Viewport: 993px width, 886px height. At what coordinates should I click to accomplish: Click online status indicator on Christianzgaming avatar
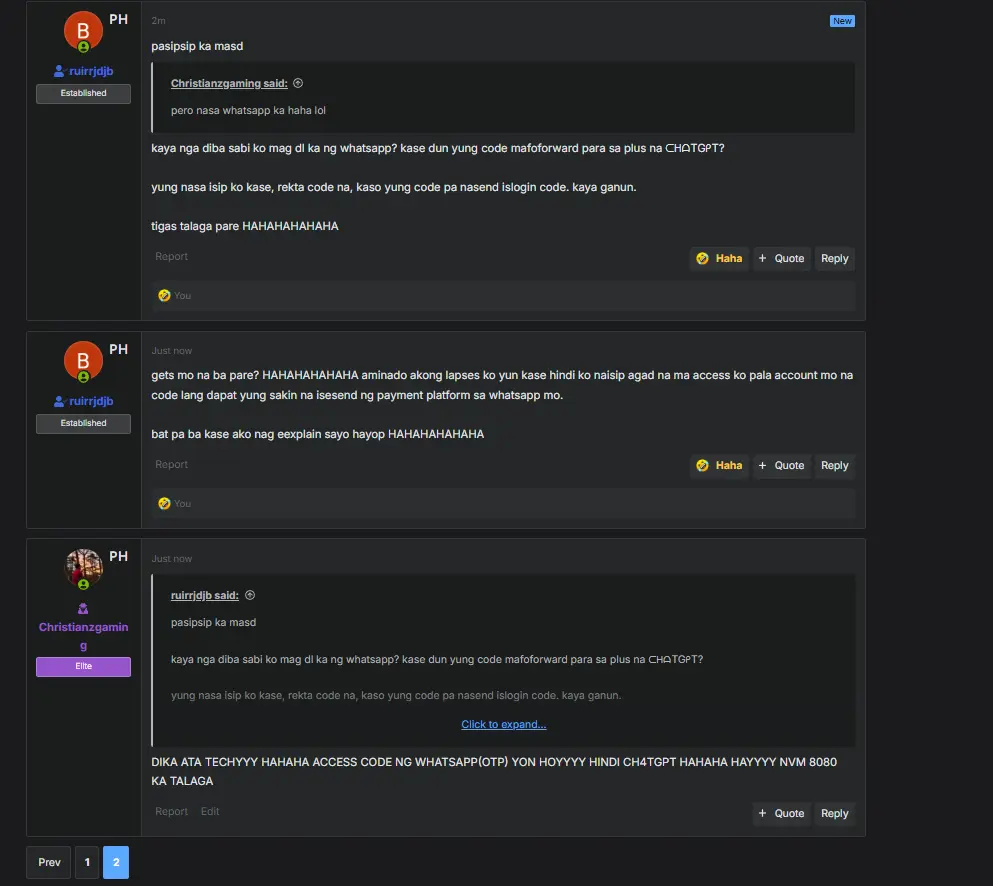coord(83,584)
